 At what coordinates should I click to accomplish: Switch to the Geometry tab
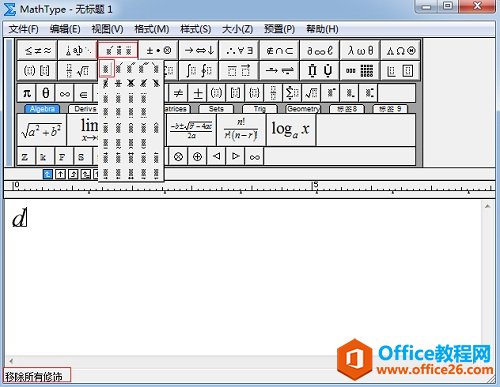pyautogui.click(x=303, y=109)
